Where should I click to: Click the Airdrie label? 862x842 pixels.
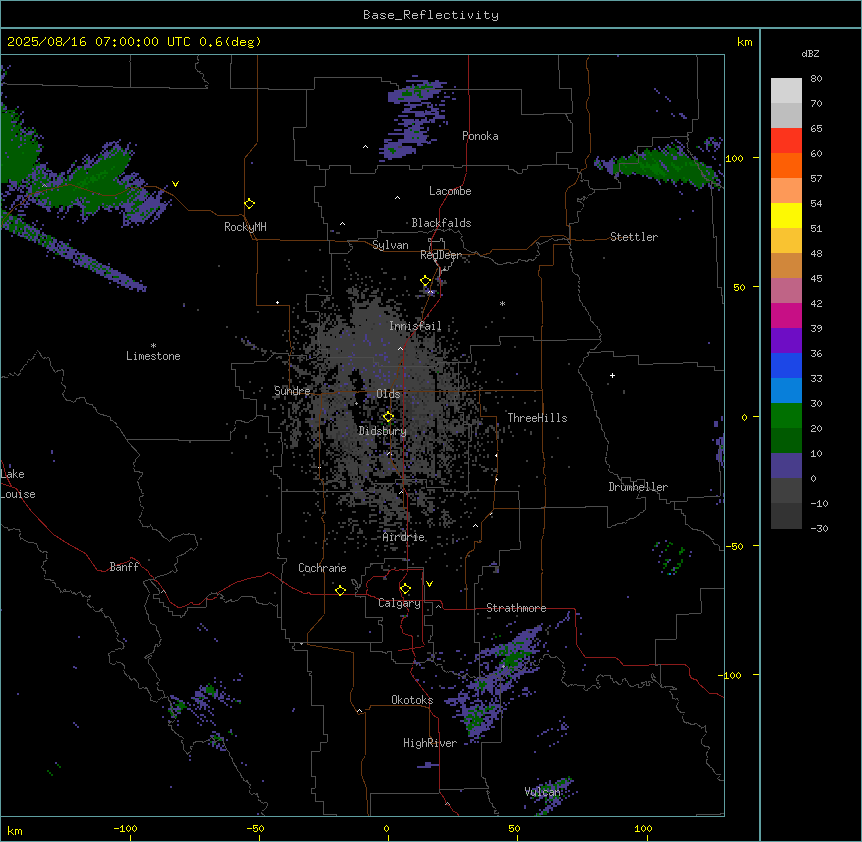[404, 537]
